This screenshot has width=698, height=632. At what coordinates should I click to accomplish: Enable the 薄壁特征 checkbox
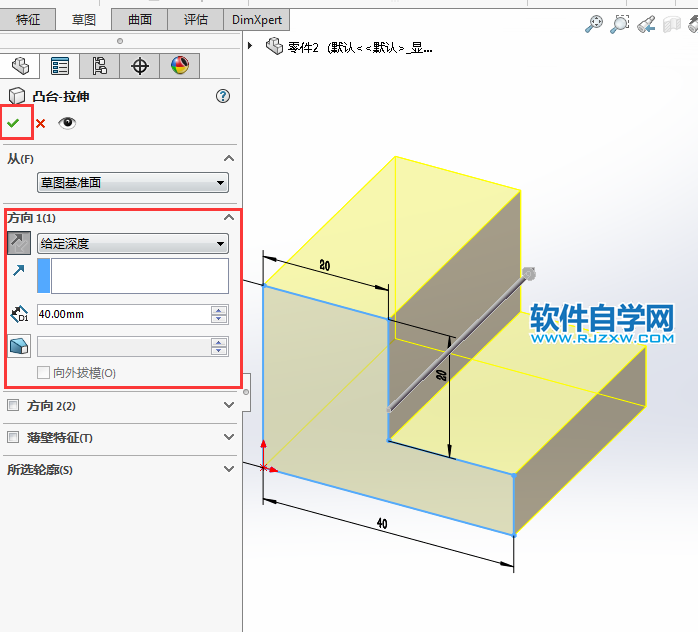coord(13,437)
